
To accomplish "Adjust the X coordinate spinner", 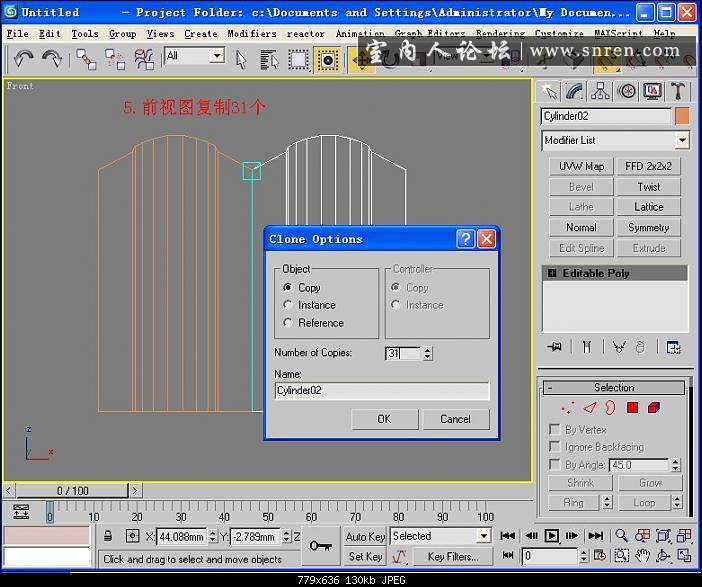I will point(213,536).
